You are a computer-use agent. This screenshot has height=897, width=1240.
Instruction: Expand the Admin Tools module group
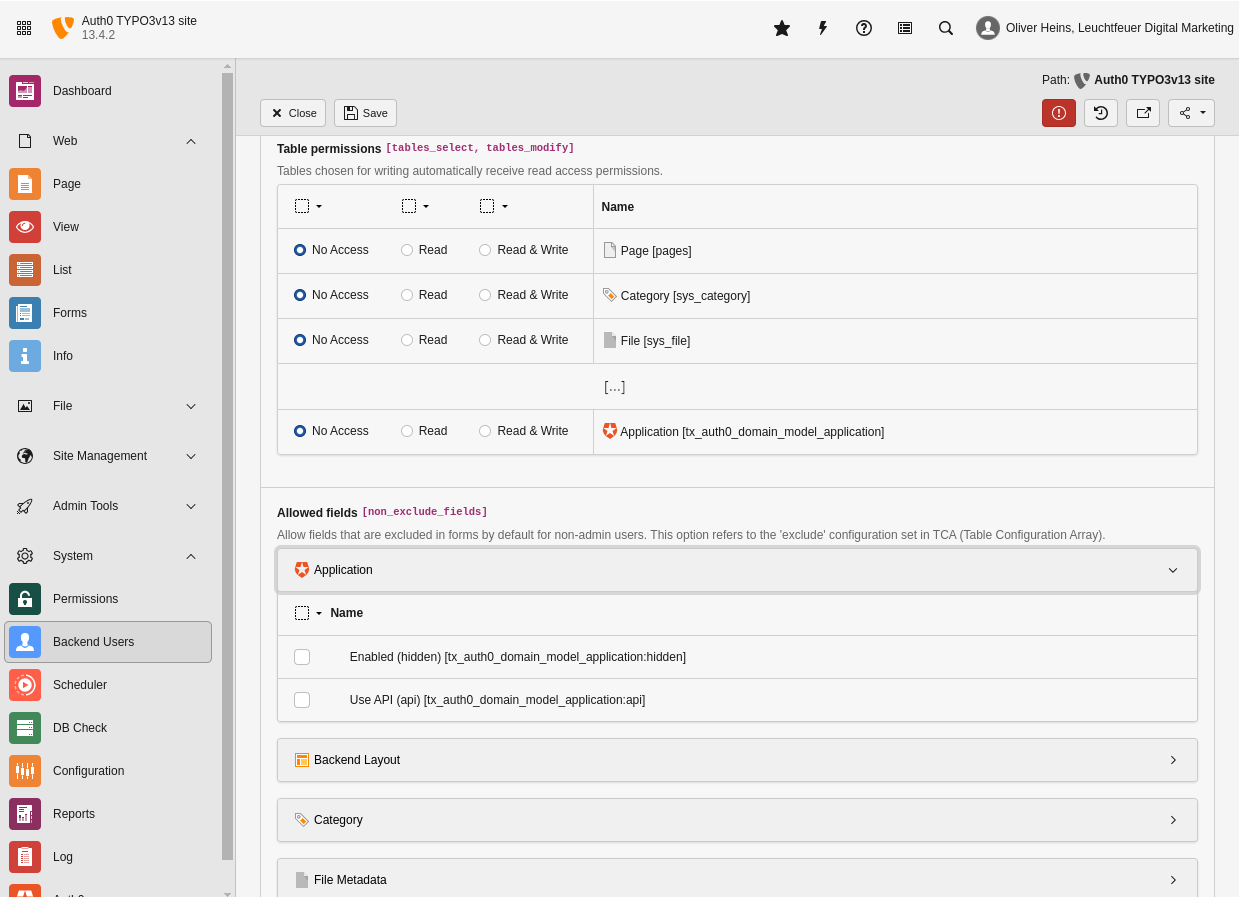click(x=108, y=506)
